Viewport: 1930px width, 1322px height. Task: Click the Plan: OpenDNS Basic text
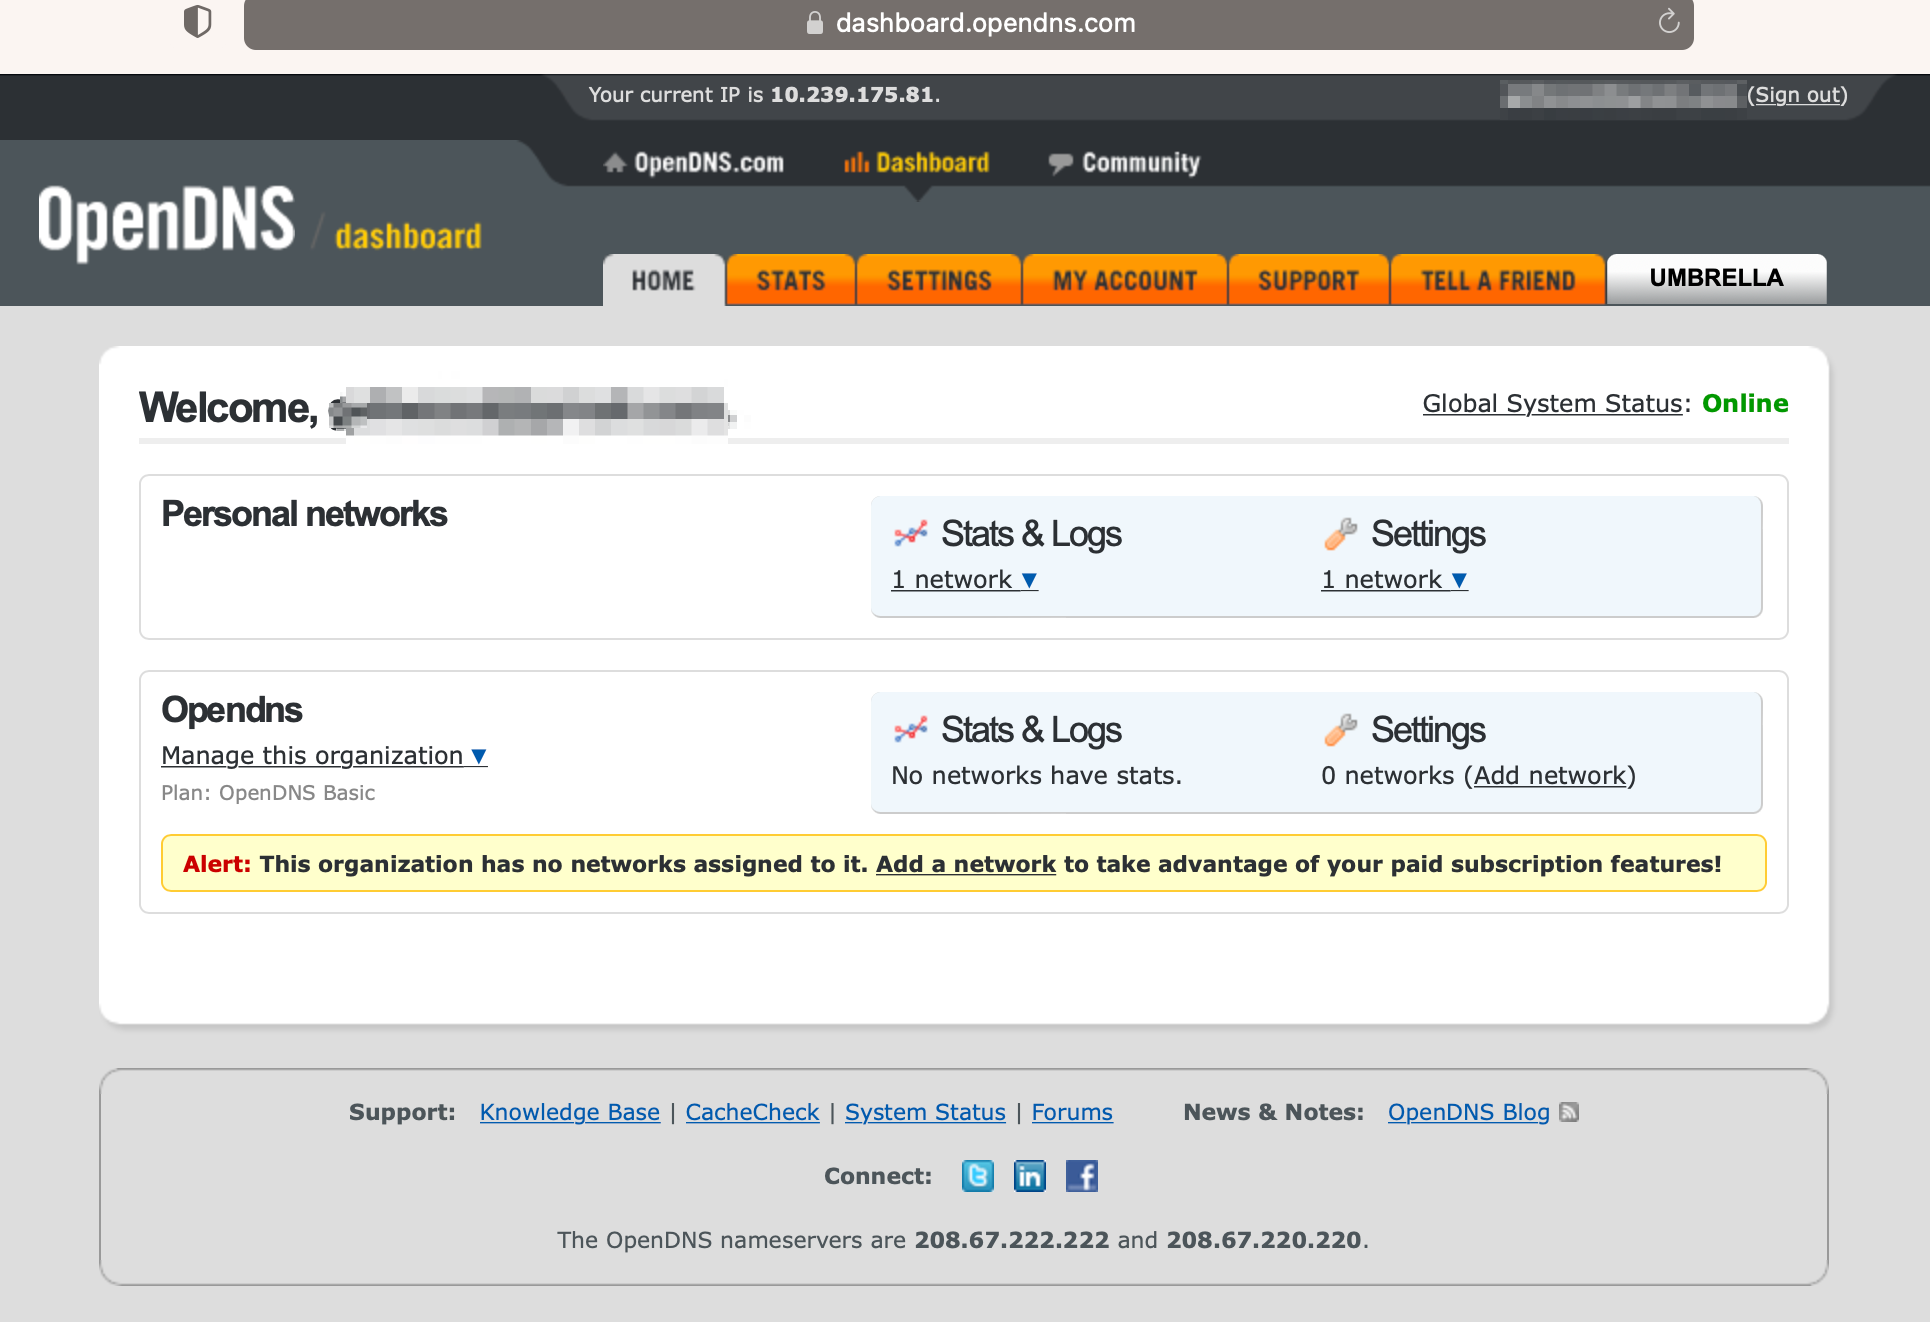pos(268,793)
